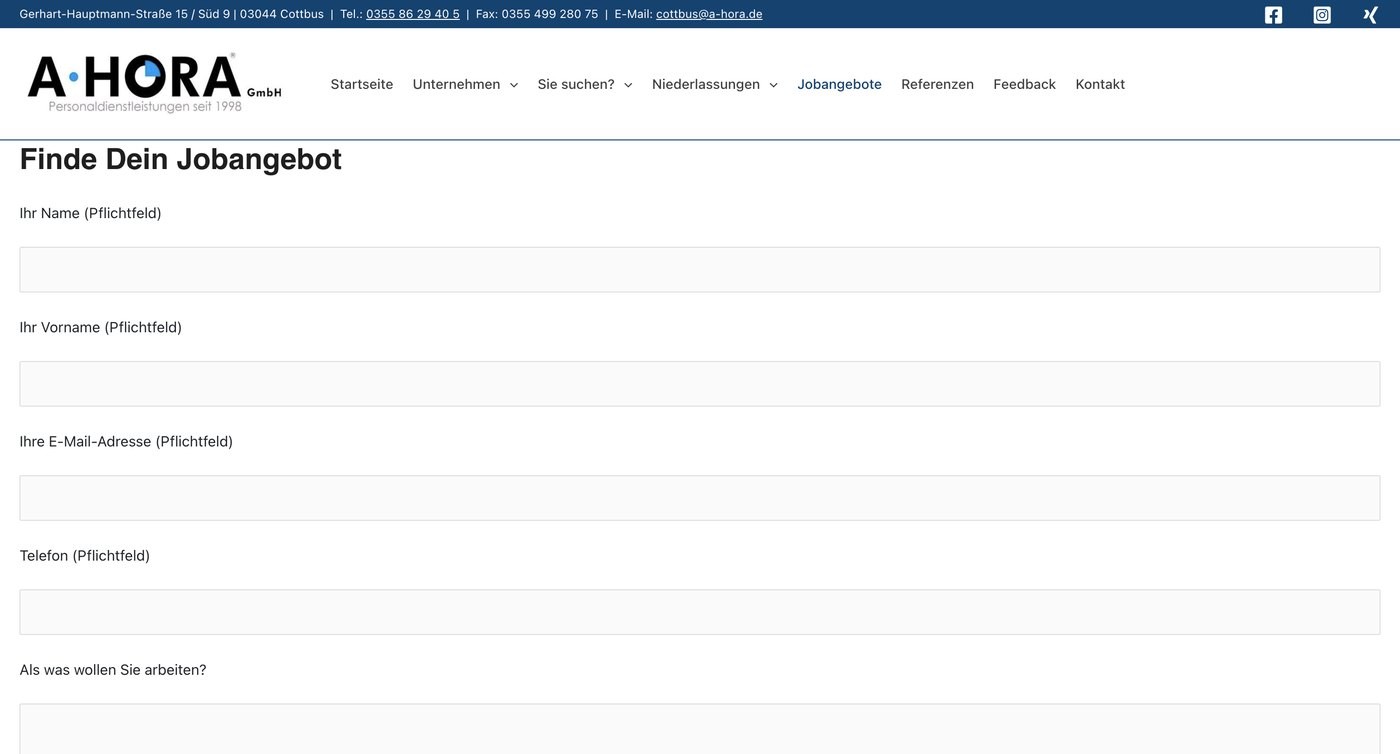Focus the Ihr Name input field
The image size is (1400, 754).
(x=700, y=270)
